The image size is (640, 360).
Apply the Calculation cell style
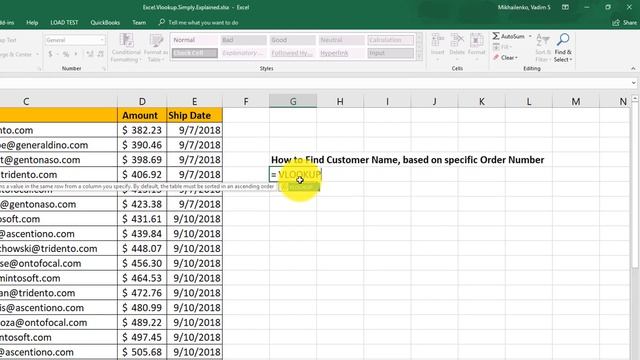tap(390, 40)
